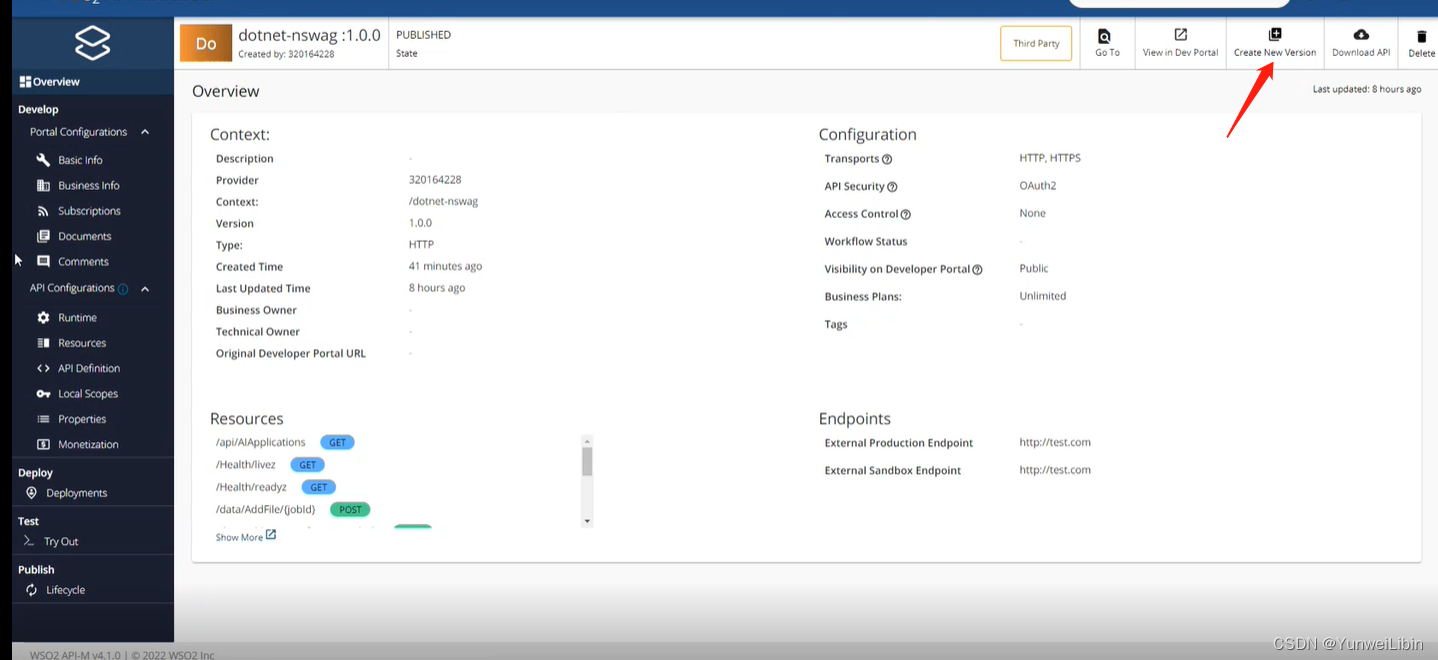The height and width of the screenshot is (660, 1438).
Task: Click the Delete trash icon
Action: point(1421,36)
